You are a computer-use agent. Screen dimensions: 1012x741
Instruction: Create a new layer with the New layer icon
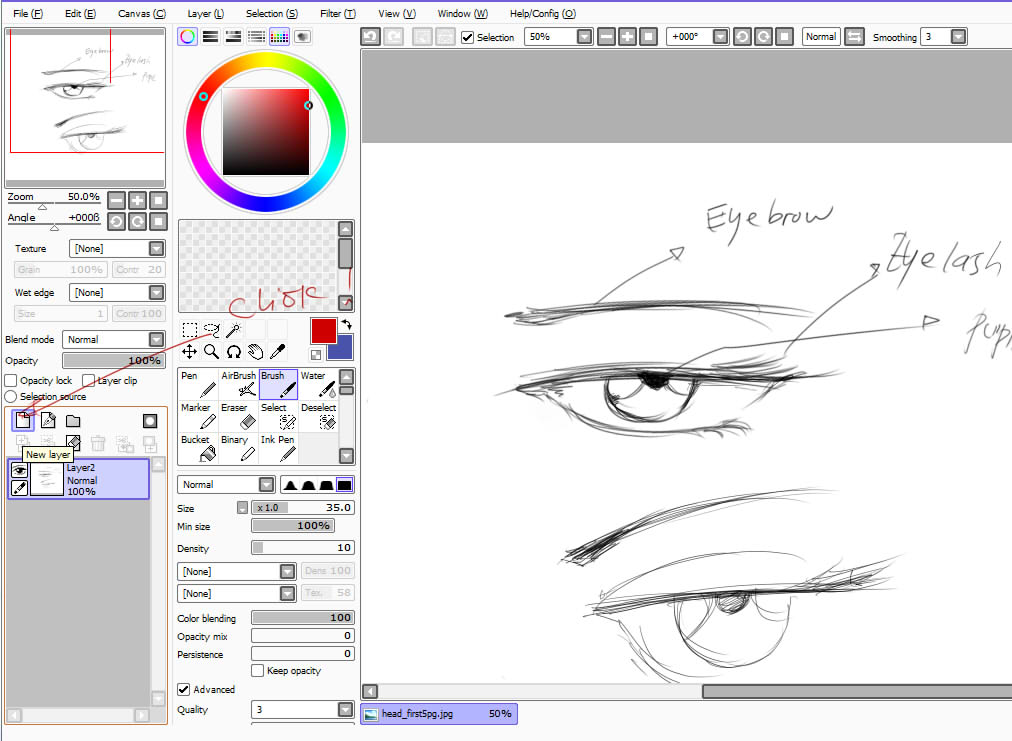[x=21, y=420]
